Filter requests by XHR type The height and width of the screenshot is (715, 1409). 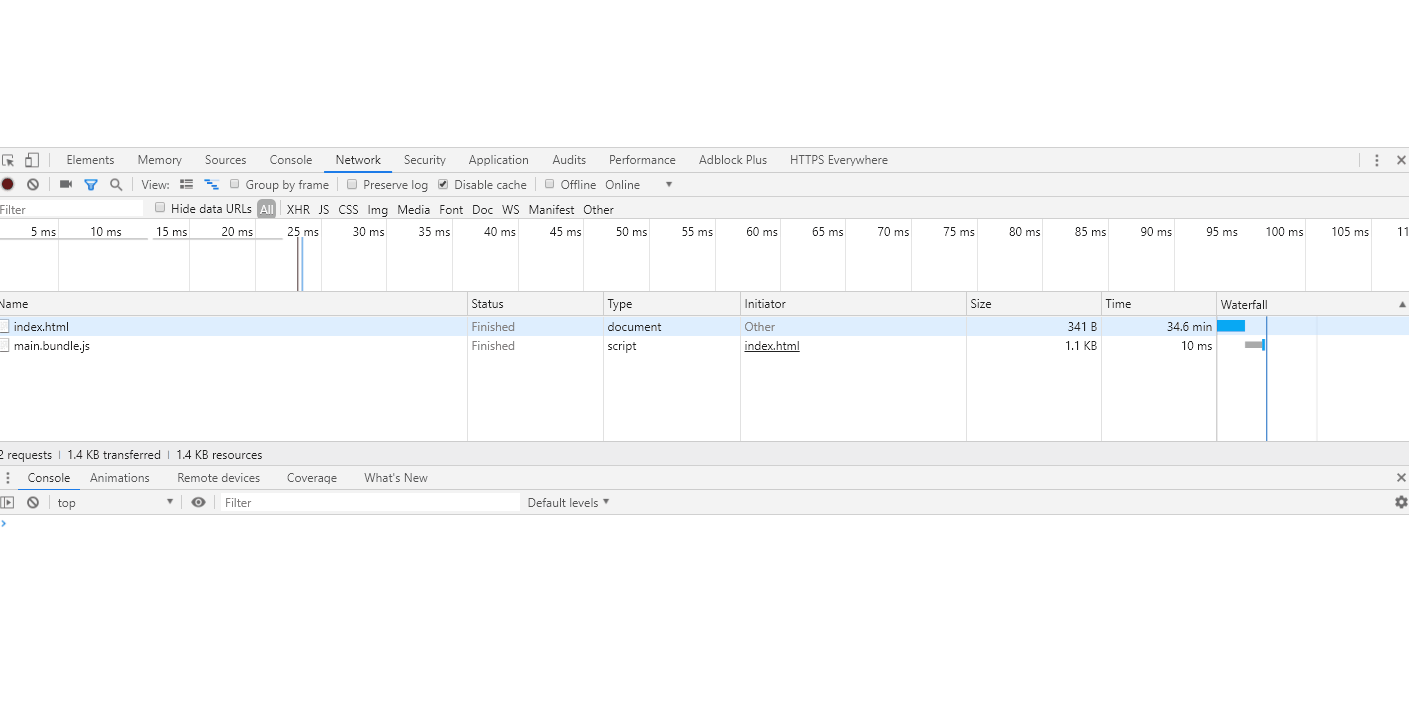(x=298, y=209)
